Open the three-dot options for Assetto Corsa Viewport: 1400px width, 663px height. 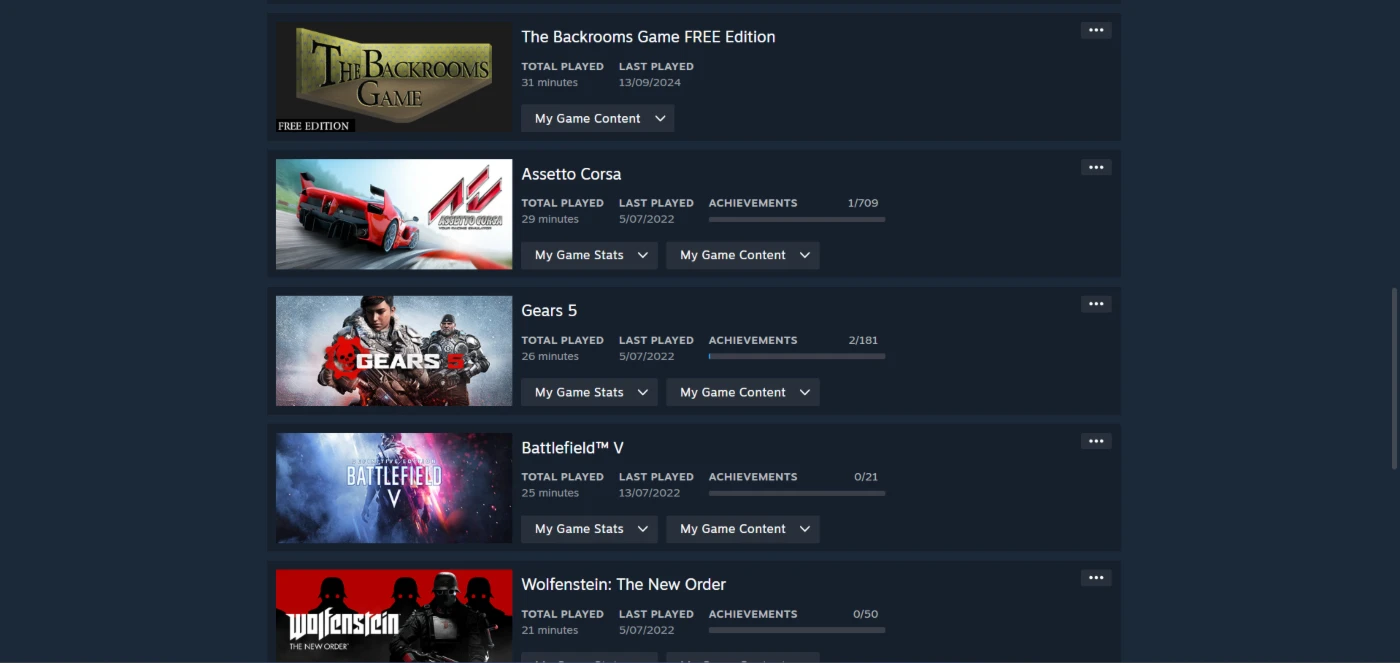[1096, 167]
